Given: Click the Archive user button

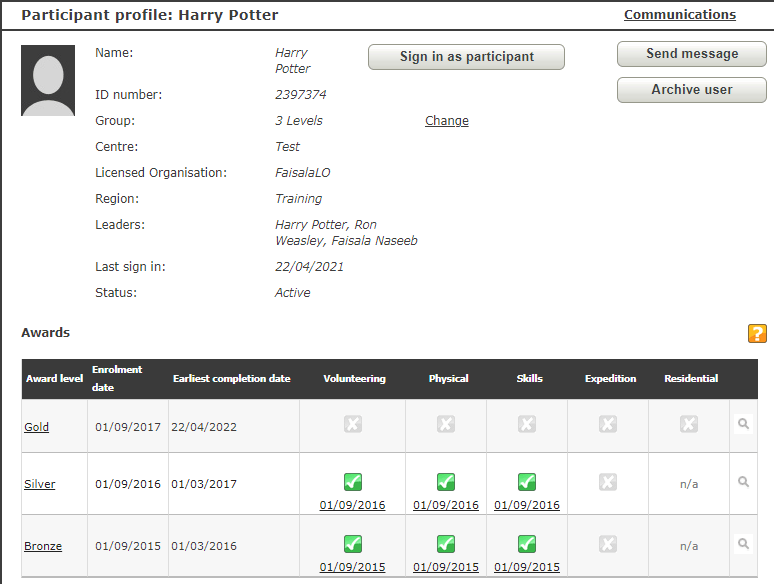Looking at the screenshot, I should tap(692, 90).
